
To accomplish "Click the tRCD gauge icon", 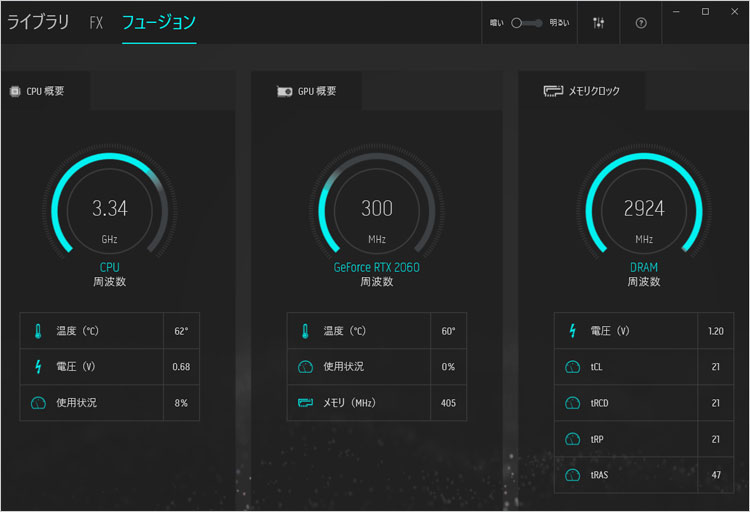I will pyautogui.click(x=573, y=403).
